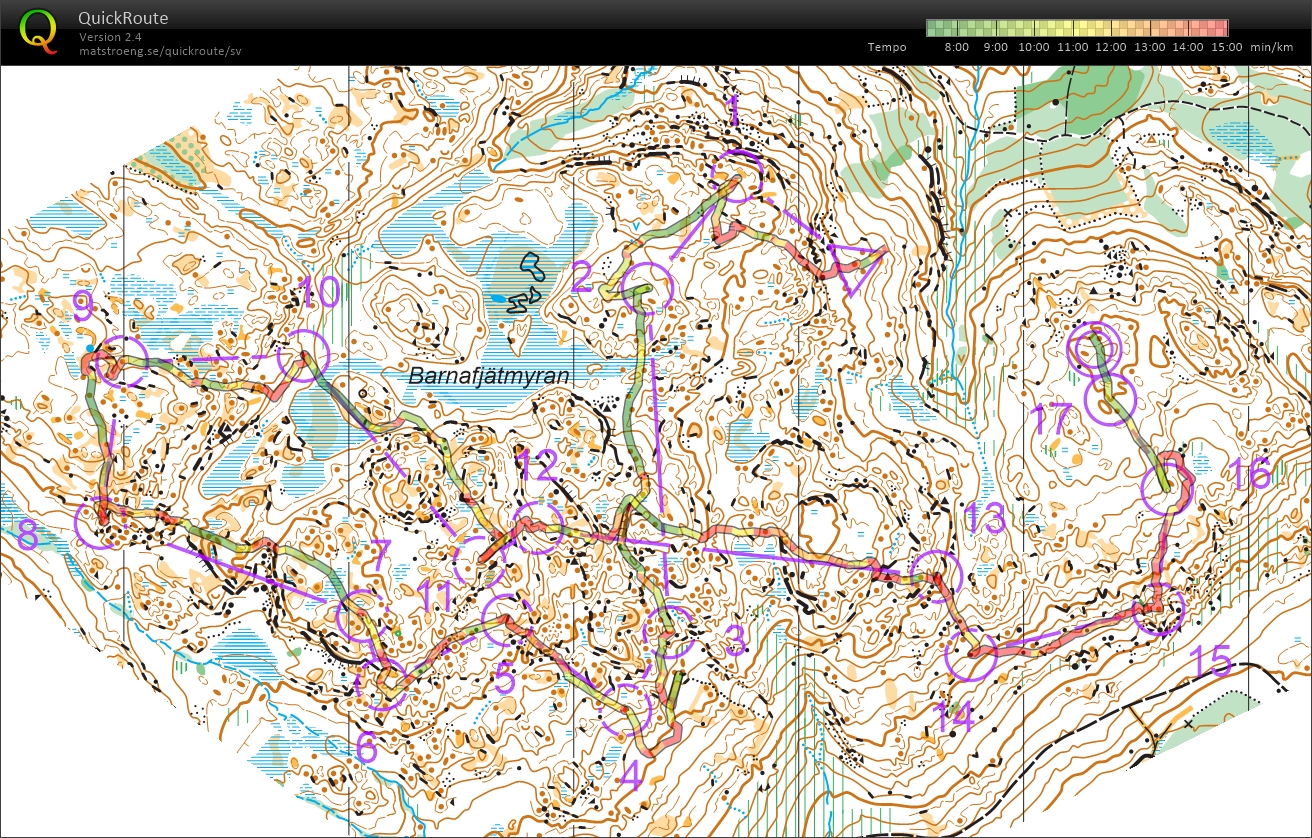The width and height of the screenshot is (1312, 838).
Task: Select the 15:00 mark on the tempo scale
Action: point(1226,47)
